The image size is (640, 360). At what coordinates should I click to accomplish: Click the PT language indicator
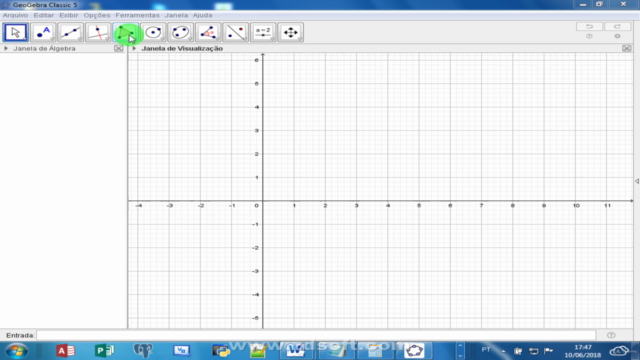click(486, 350)
